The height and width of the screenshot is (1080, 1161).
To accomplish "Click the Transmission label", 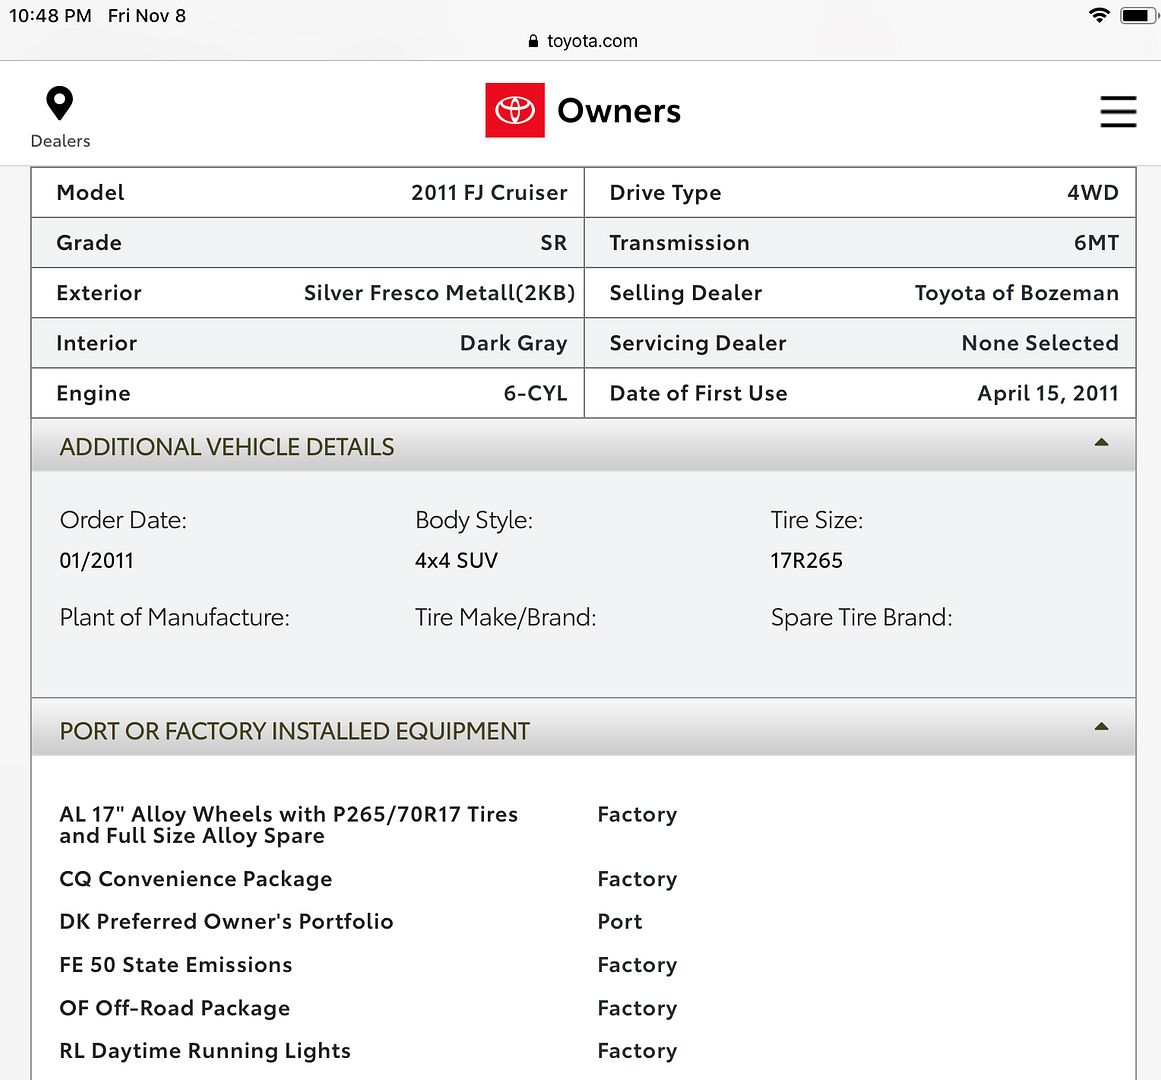I will click(x=679, y=243).
